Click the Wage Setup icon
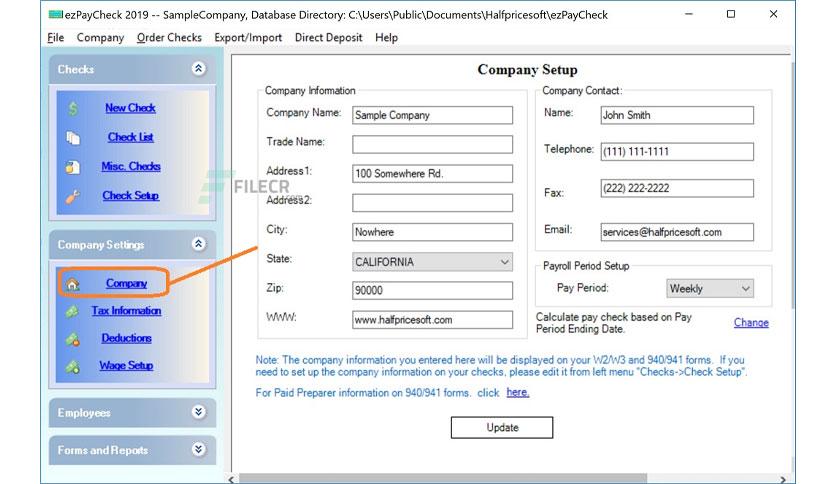 point(73,367)
